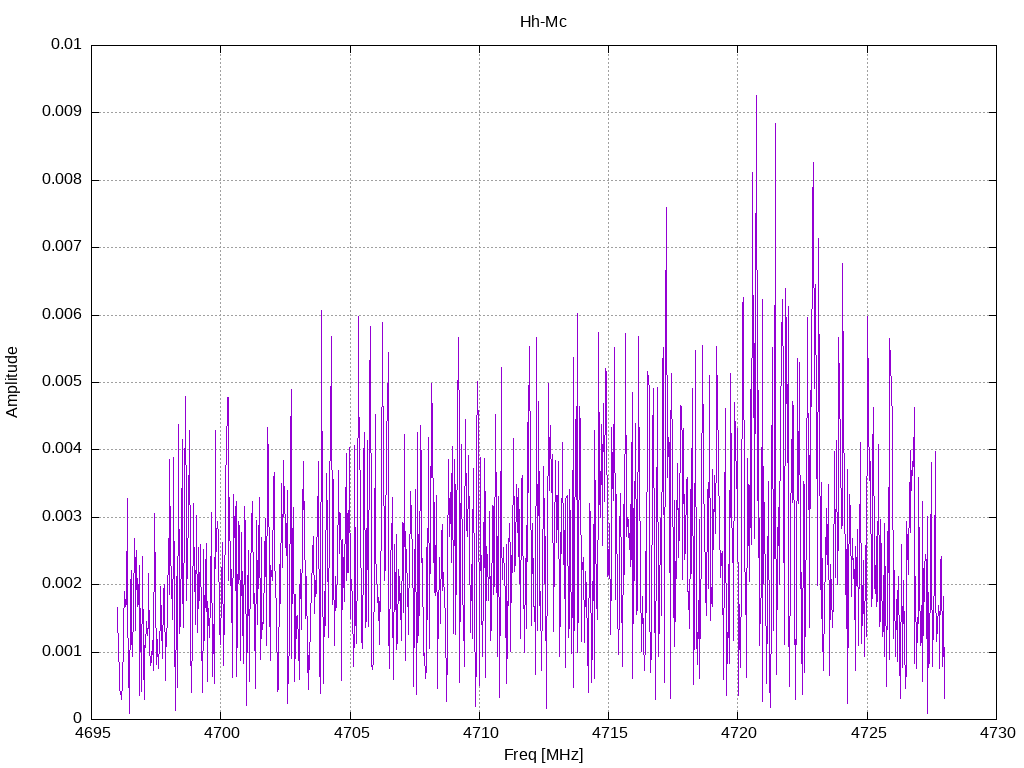Click the 4705 x-axis tick label
Viewport: 1024px width, 768px height.
[351, 733]
